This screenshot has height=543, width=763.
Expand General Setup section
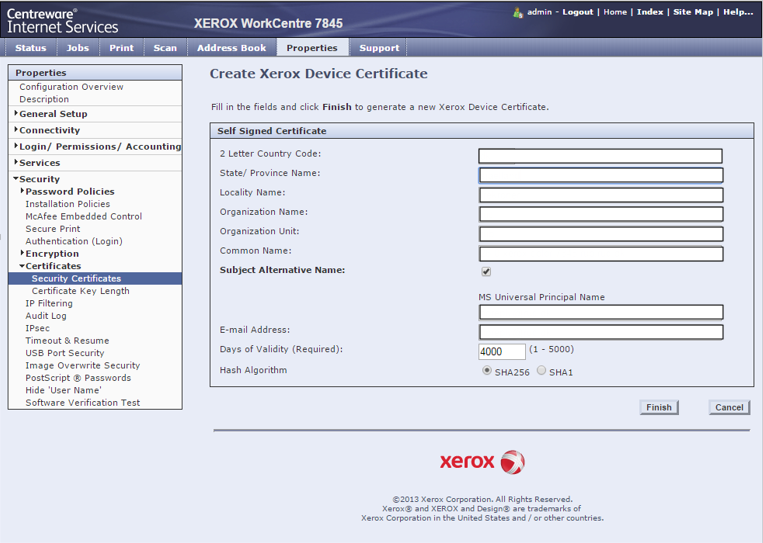[52, 114]
